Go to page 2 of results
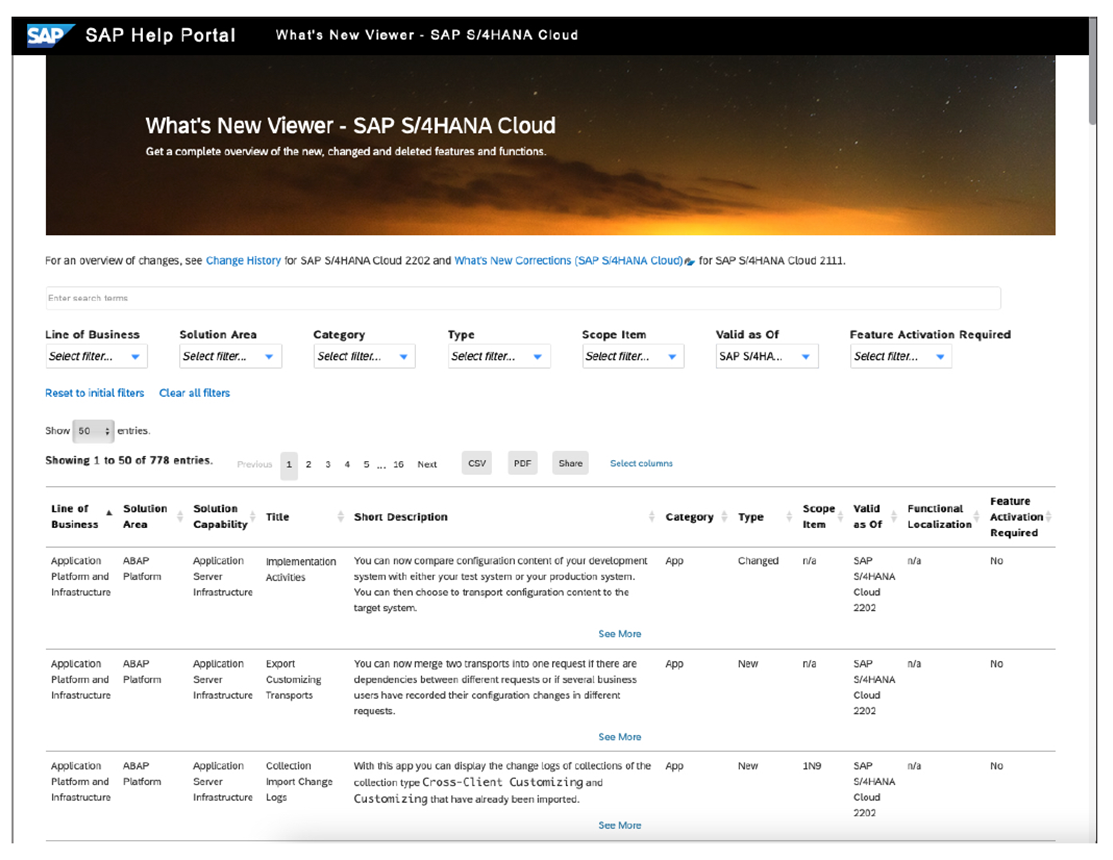1113x860 pixels. [308, 465]
